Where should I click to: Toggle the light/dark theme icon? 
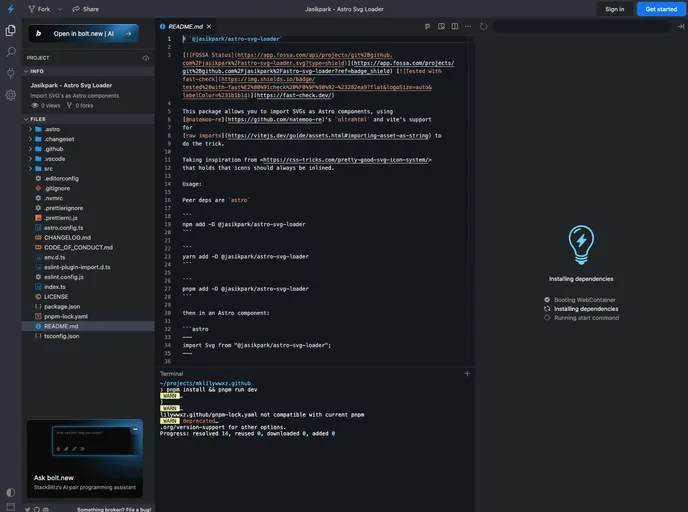(11, 492)
